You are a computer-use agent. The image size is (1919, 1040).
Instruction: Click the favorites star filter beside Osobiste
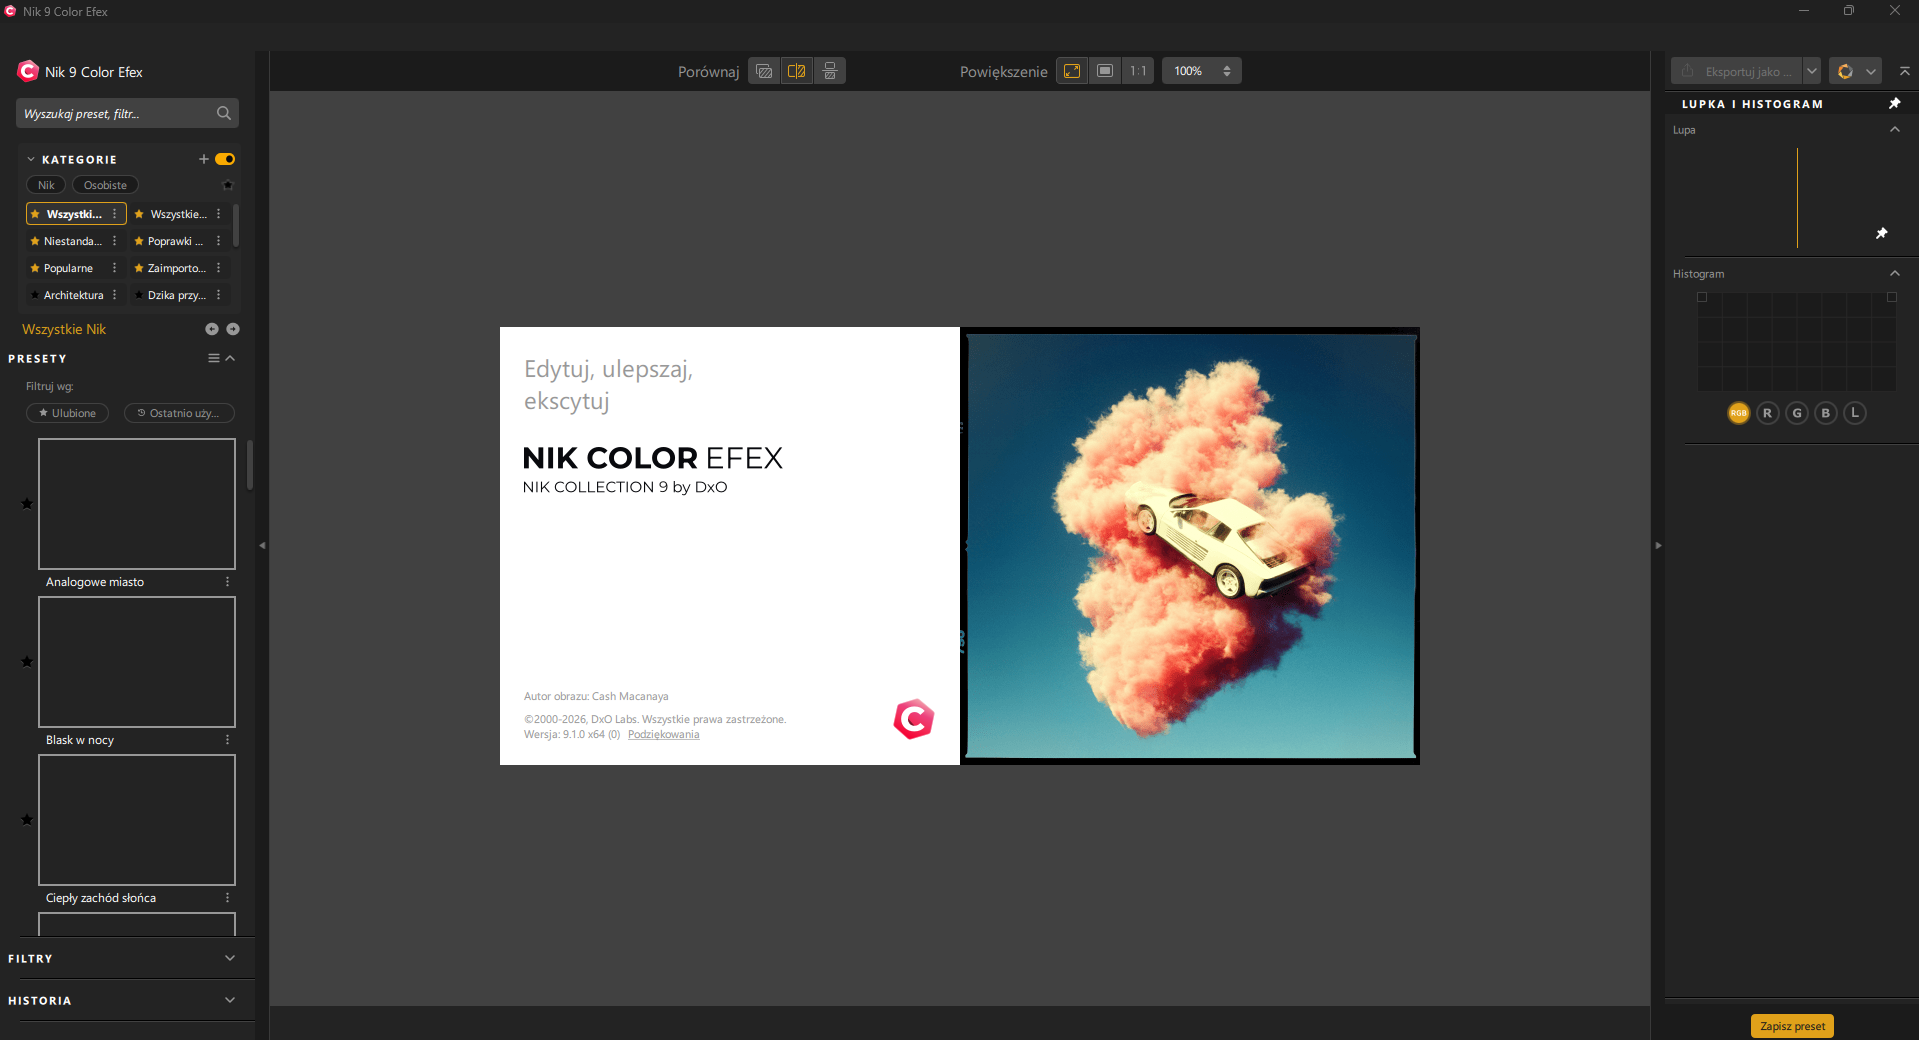[x=228, y=185]
